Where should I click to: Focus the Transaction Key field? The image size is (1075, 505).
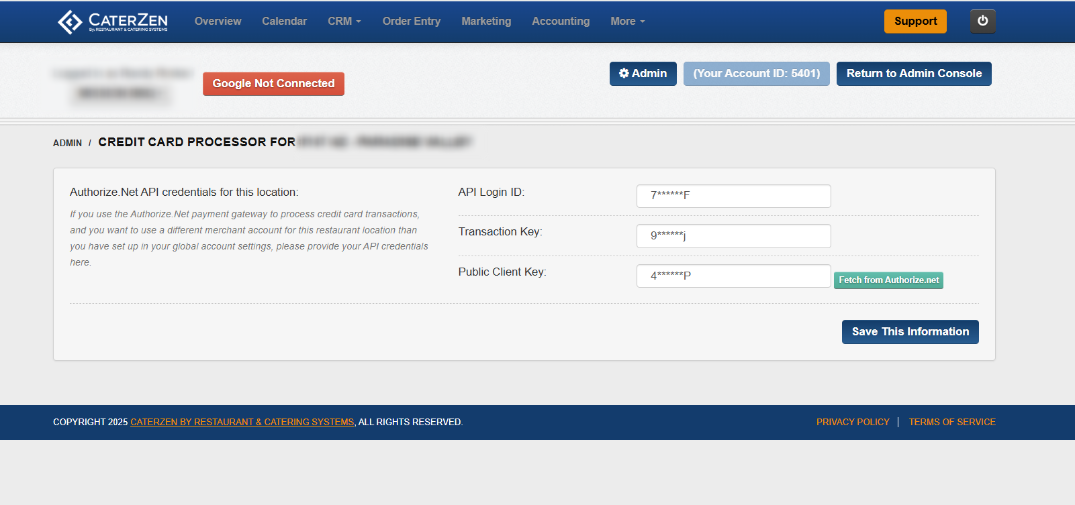point(734,236)
